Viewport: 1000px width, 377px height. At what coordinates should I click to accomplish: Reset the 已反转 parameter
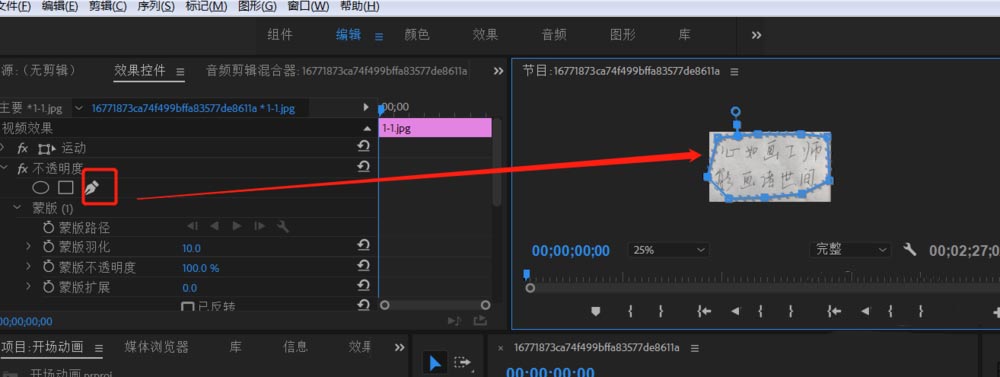(x=364, y=305)
